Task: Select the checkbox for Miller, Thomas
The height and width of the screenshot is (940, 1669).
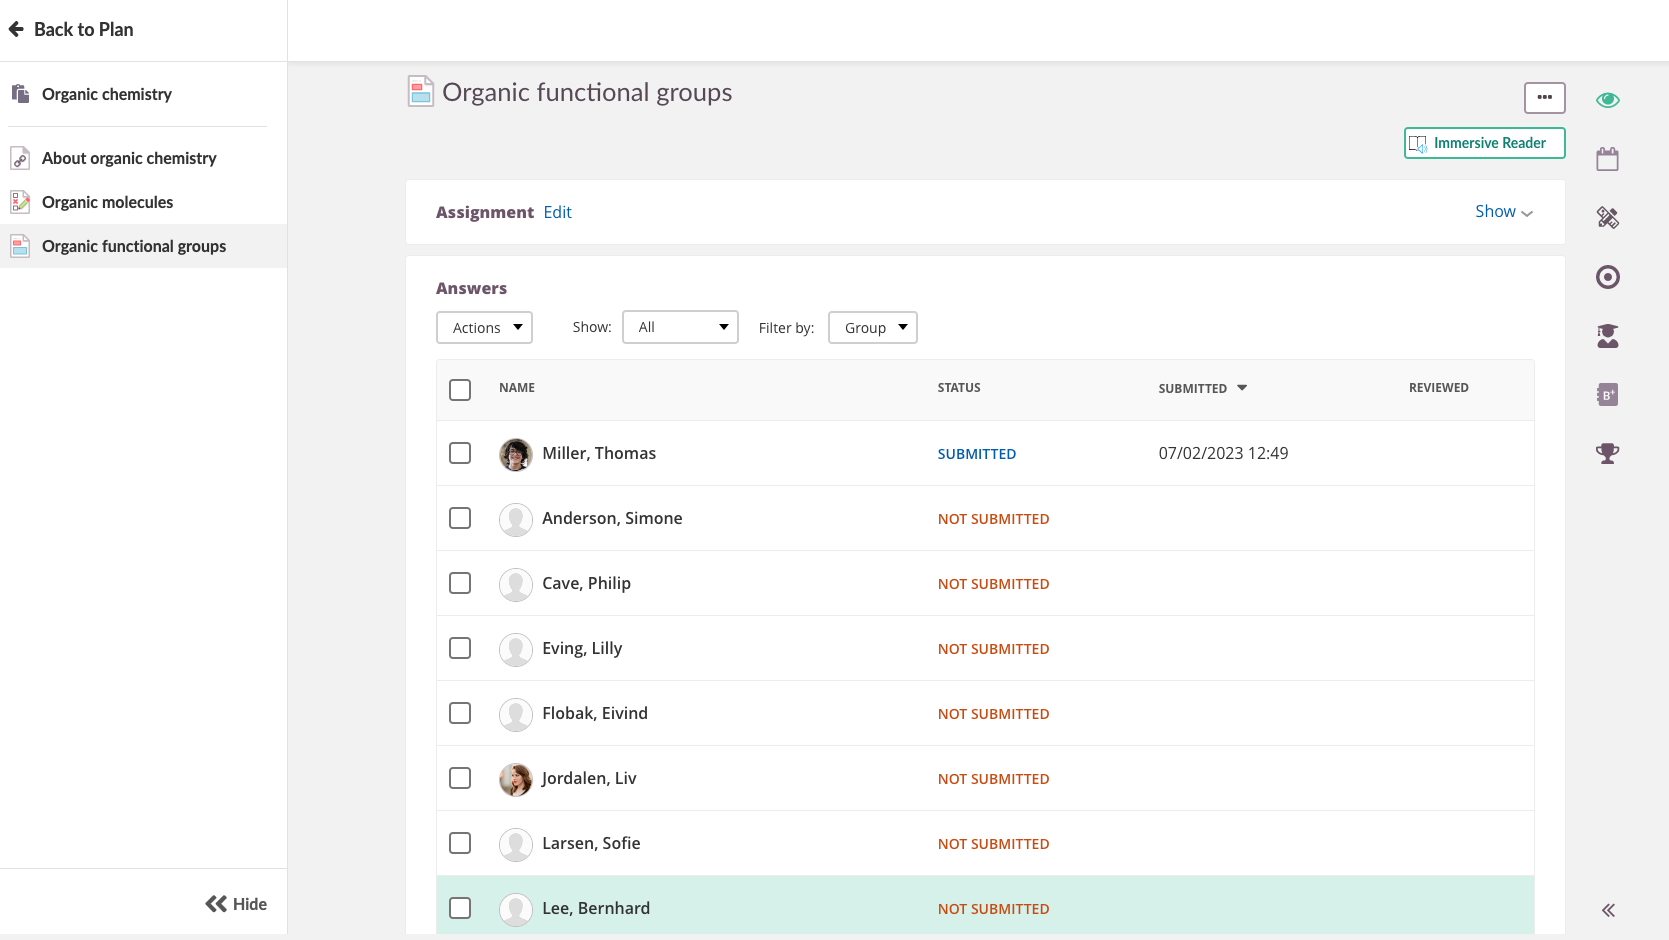Action: coord(460,453)
